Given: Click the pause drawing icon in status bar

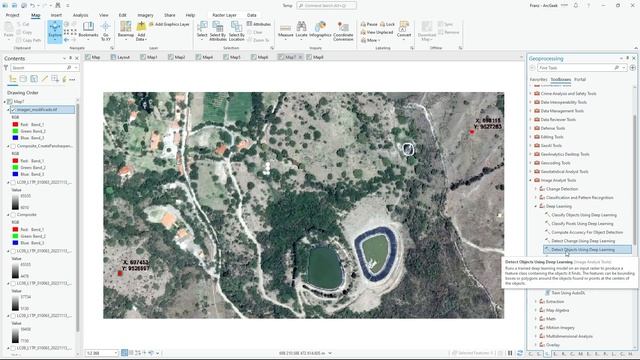Looking at the screenshot, I should [x=510, y=353].
